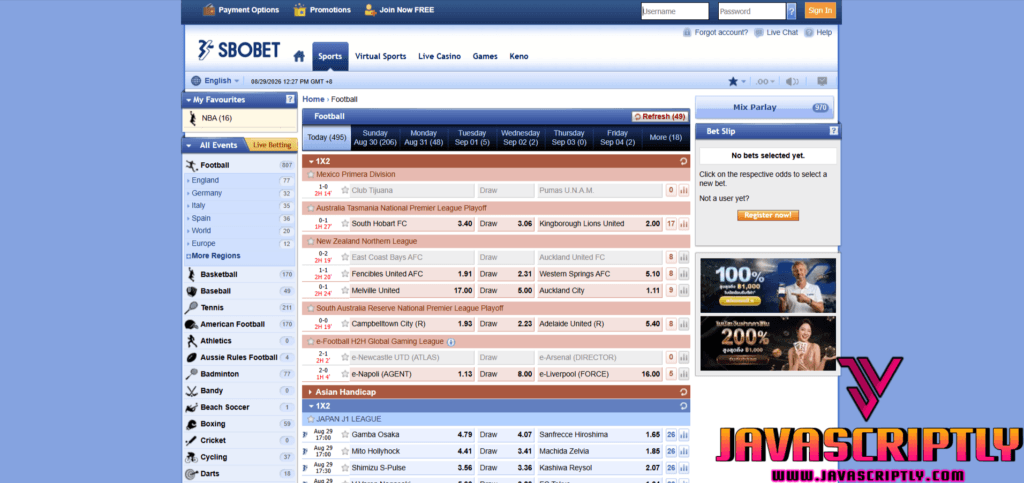Expand More Regions under Football
The width and height of the screenshot is (1024, 483).
click(214, 256)
